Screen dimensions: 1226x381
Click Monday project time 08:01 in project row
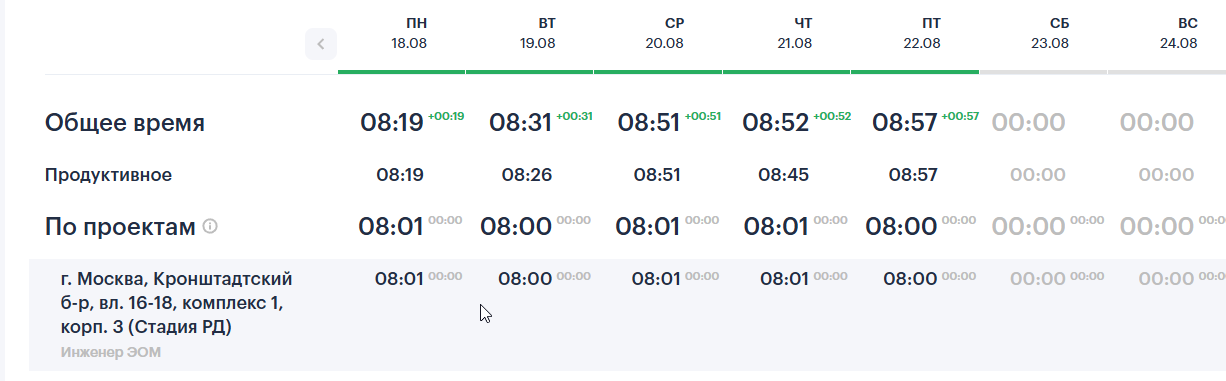(400, 279)
